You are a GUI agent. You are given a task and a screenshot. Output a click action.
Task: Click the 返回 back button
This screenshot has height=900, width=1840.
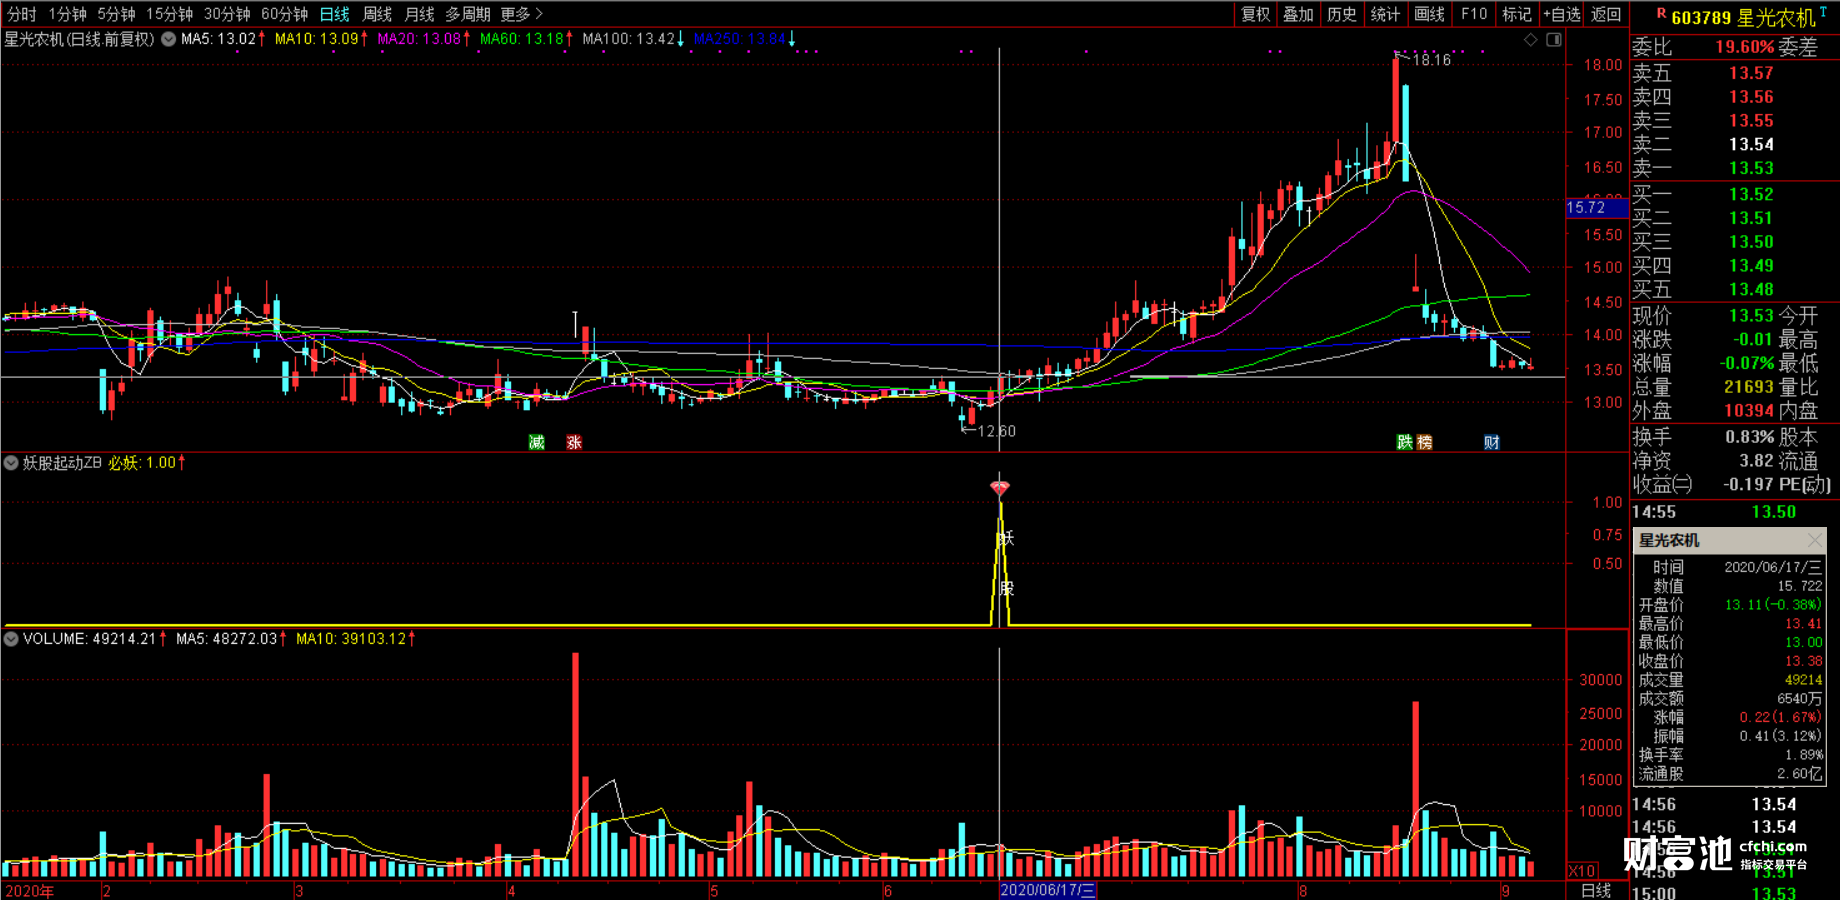(x=1606, y=14)
